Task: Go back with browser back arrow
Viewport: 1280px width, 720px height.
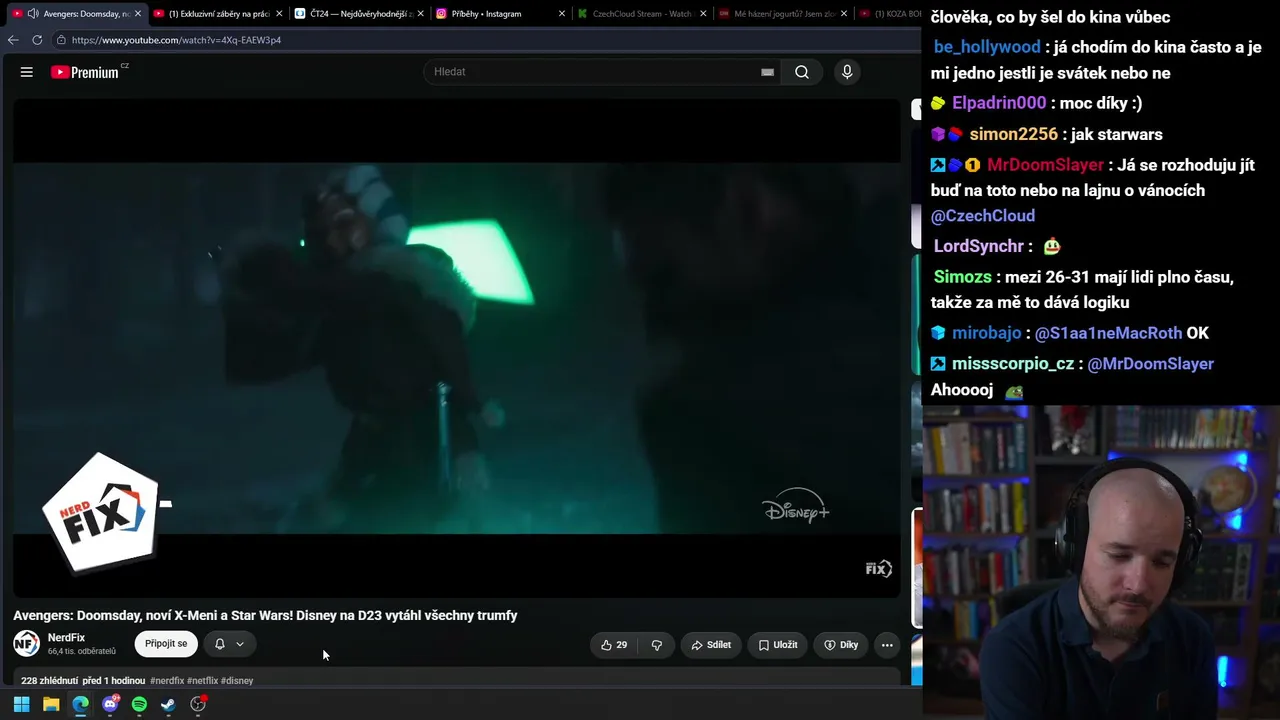Action: tap(13, 40)
